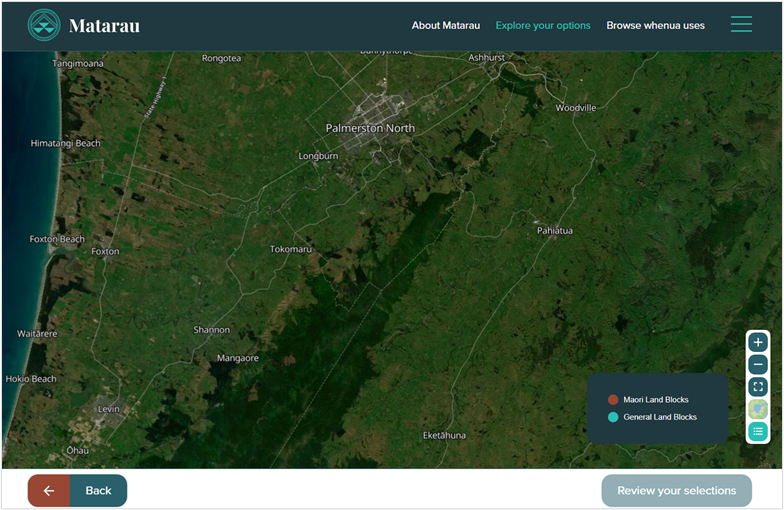Click the Waitarere map label
Viewport: 784px width, 510px height.
coord(37,334)
